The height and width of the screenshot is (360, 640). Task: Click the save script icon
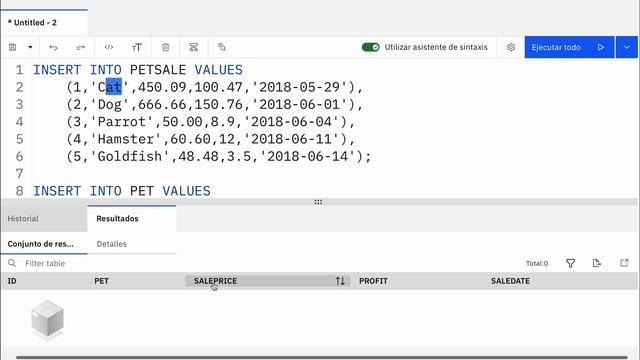(x=13, y=47)
